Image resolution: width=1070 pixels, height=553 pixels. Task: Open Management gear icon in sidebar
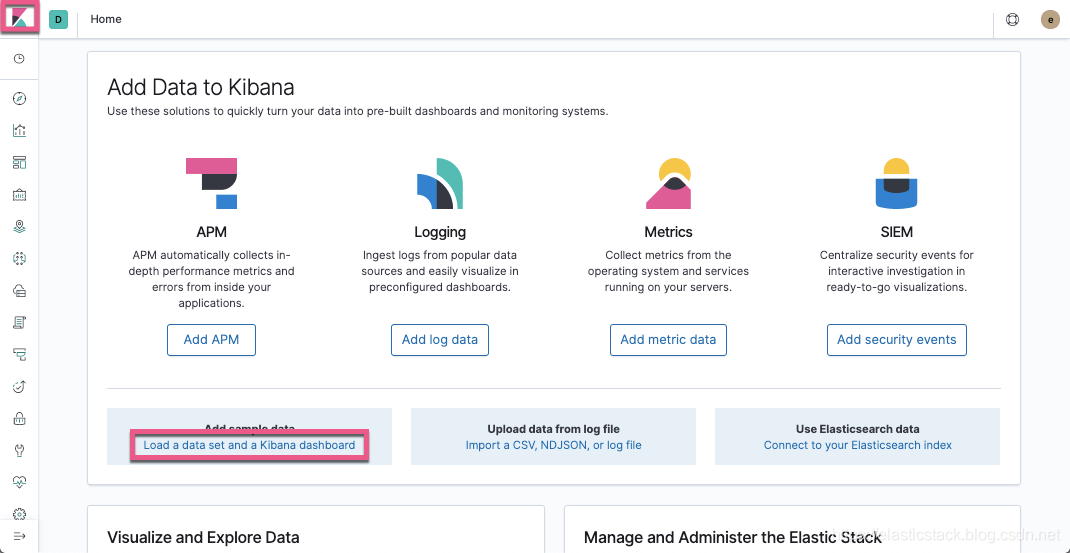[x=19, y=513]
